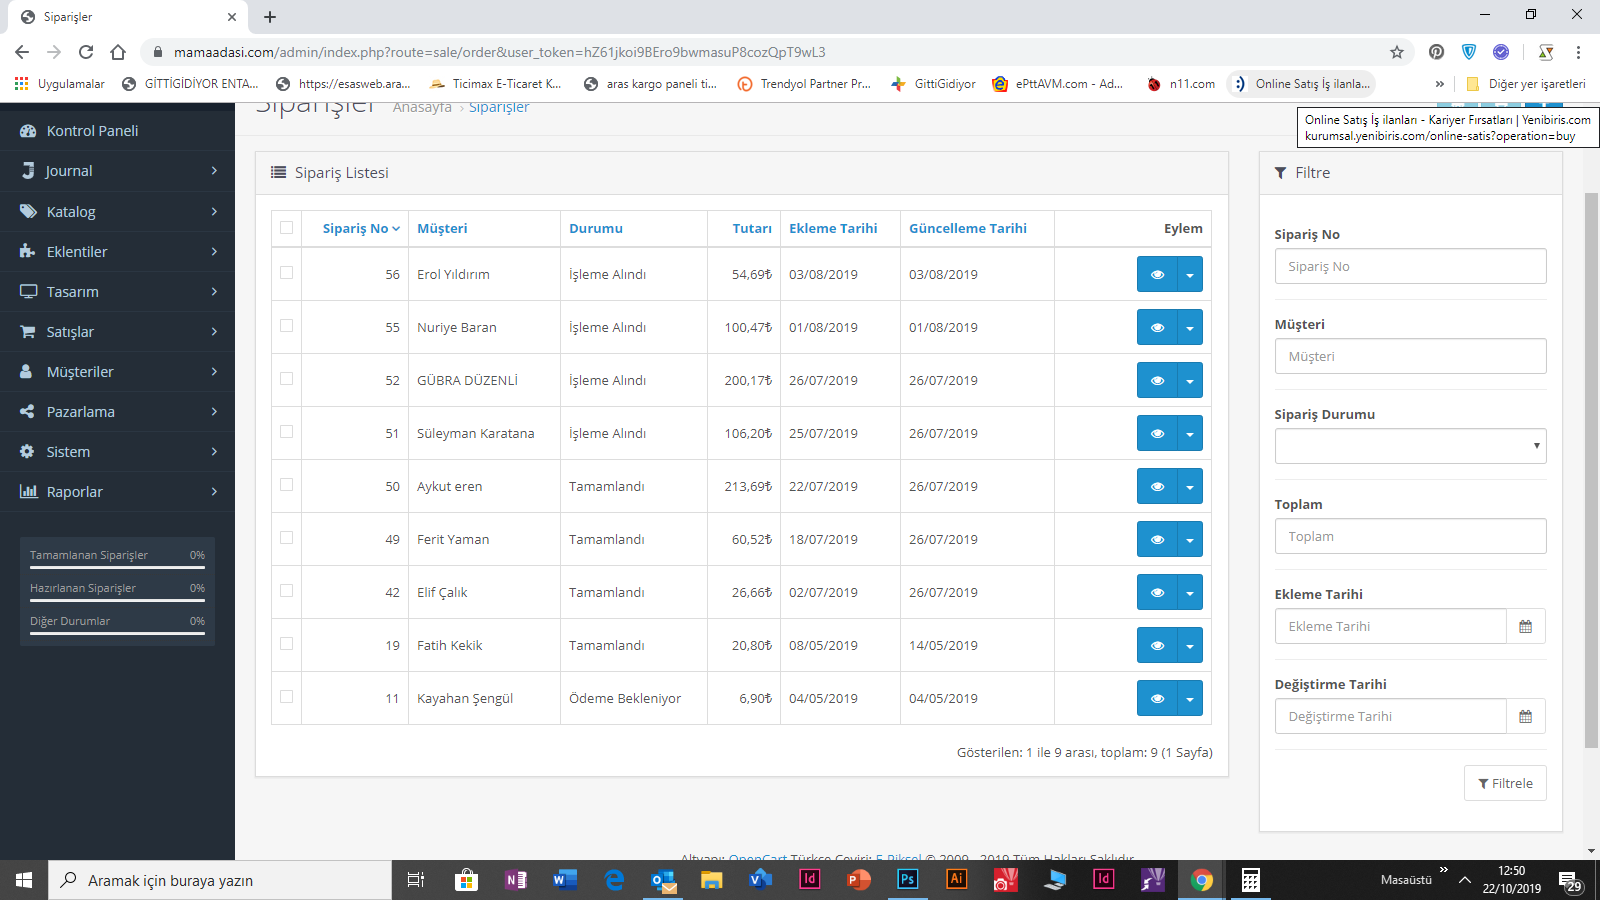Open File Explorer from the taskbar

(711, 880)
